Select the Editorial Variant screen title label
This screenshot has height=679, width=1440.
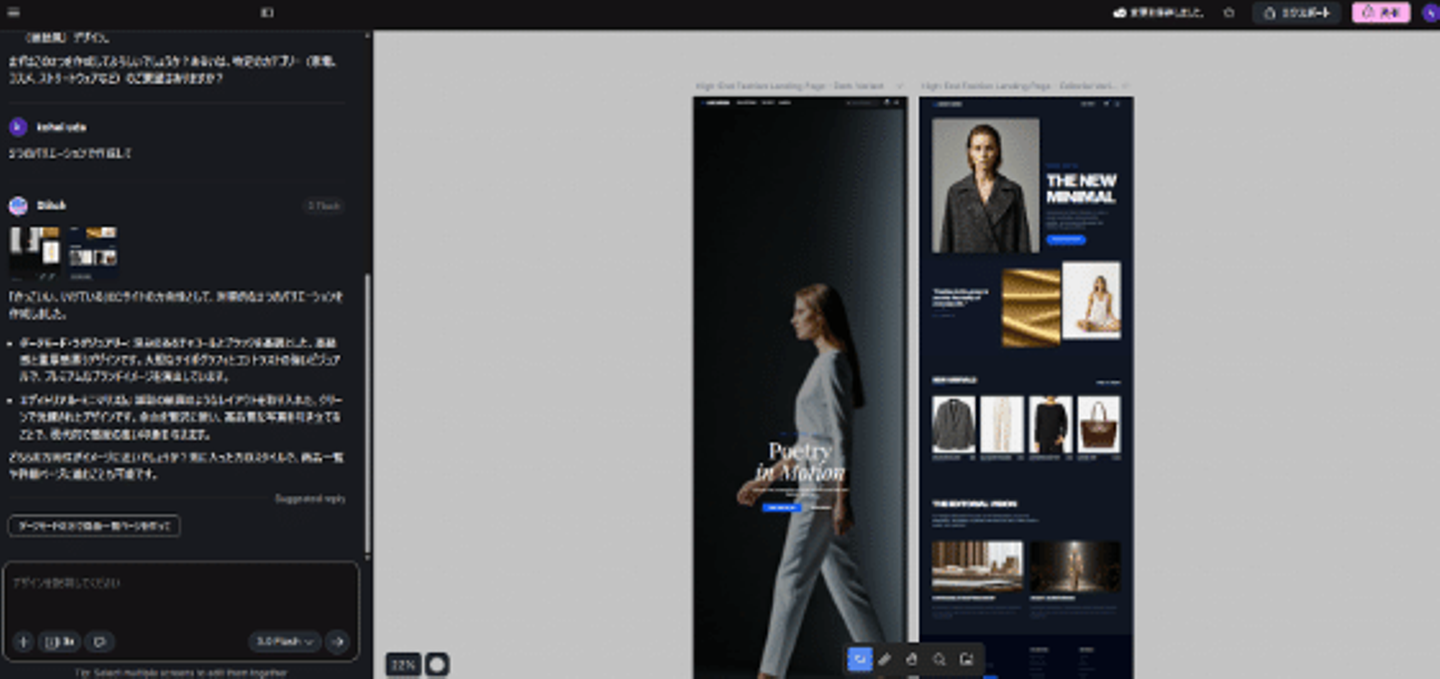point(1018,87)
